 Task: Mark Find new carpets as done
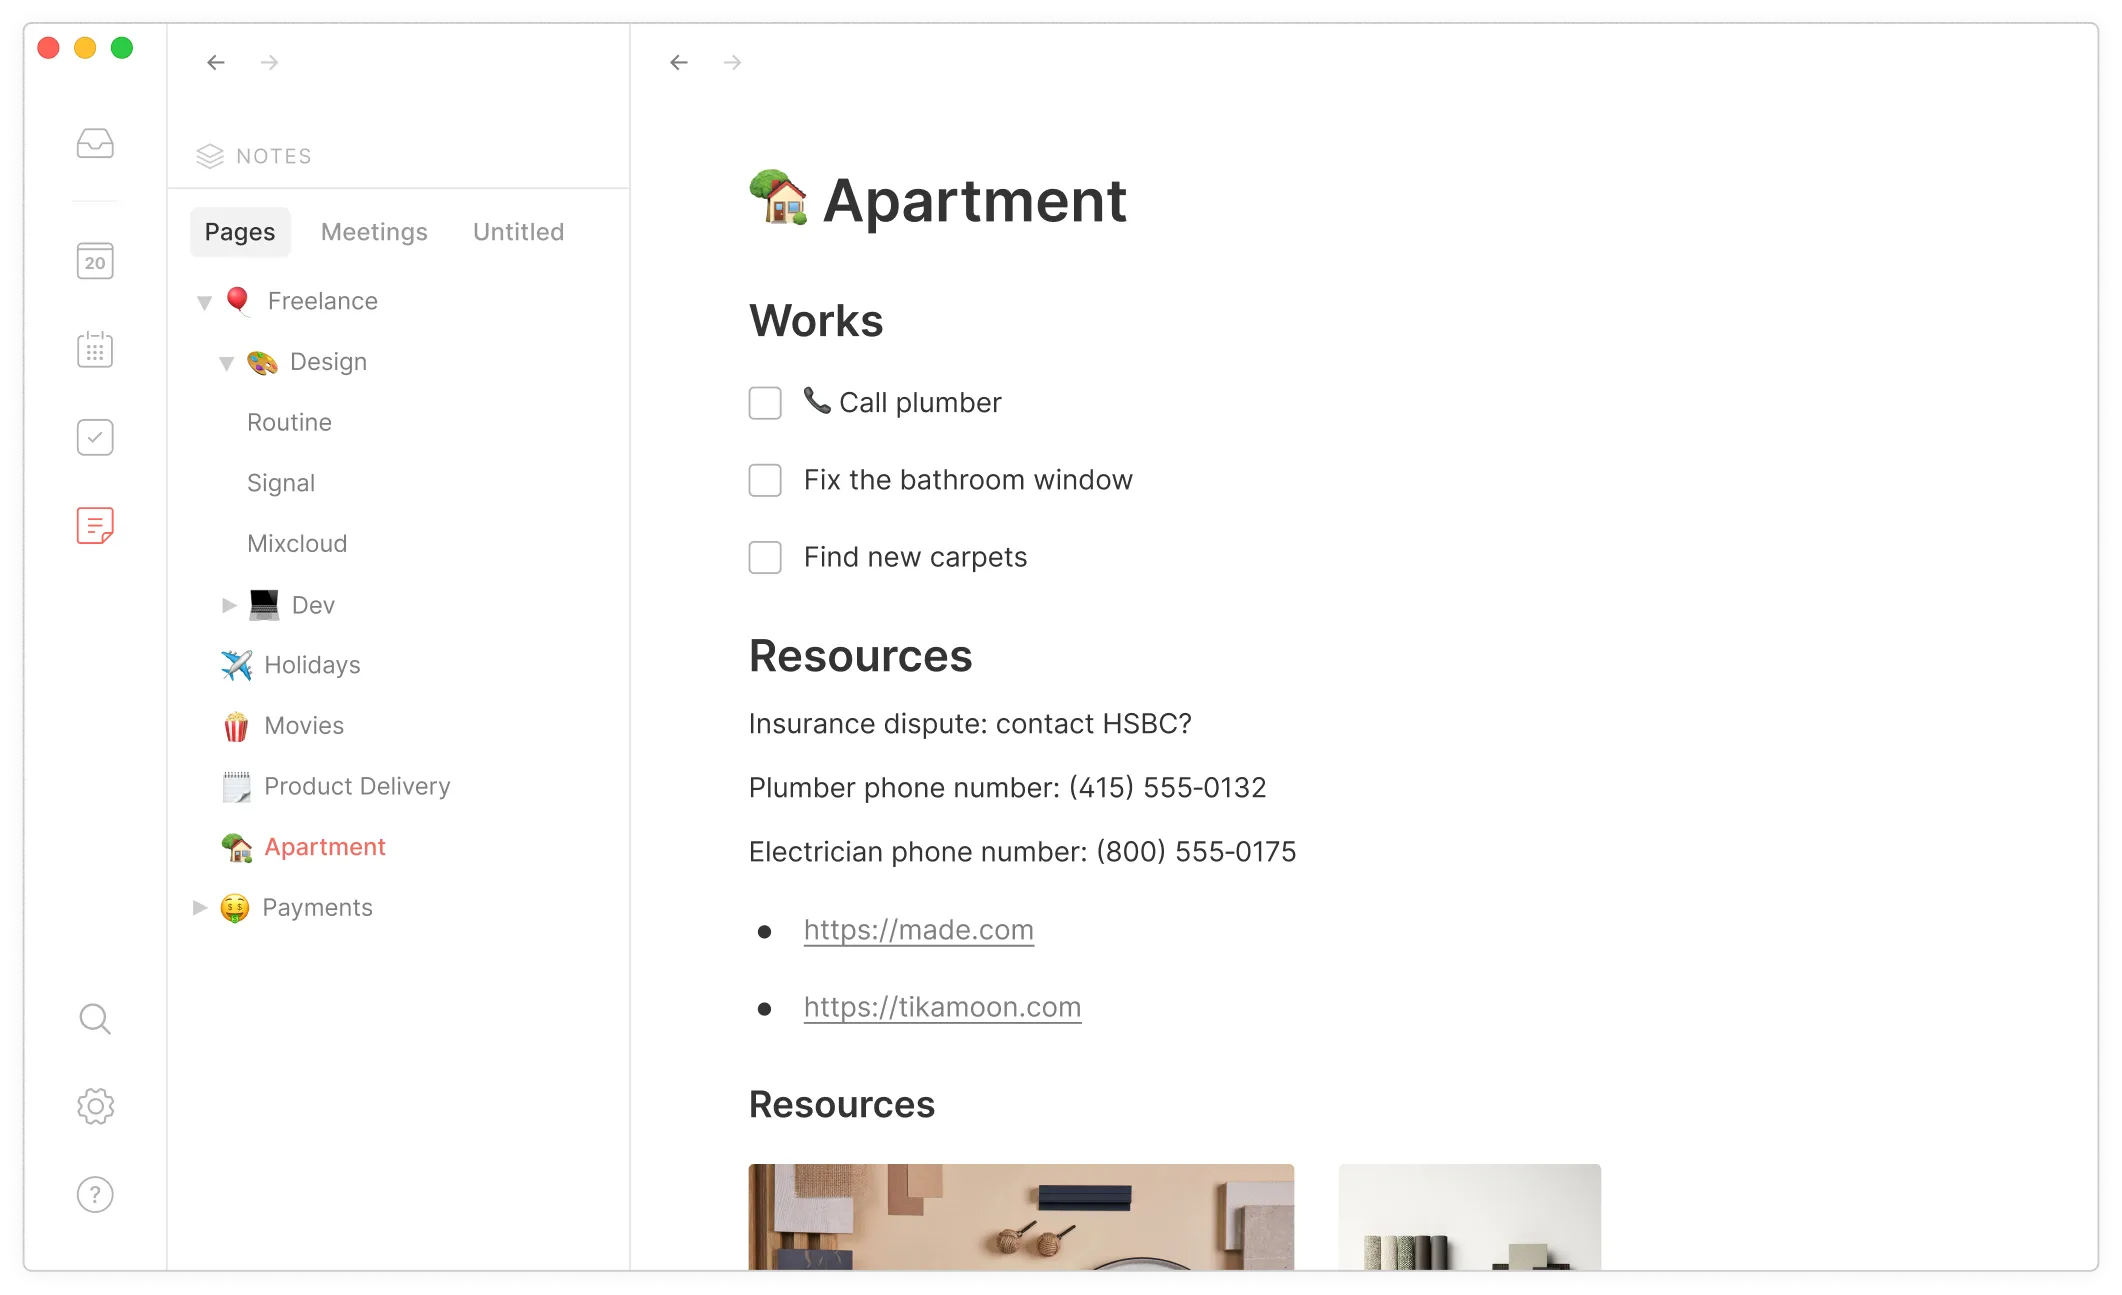coord(765,557)
